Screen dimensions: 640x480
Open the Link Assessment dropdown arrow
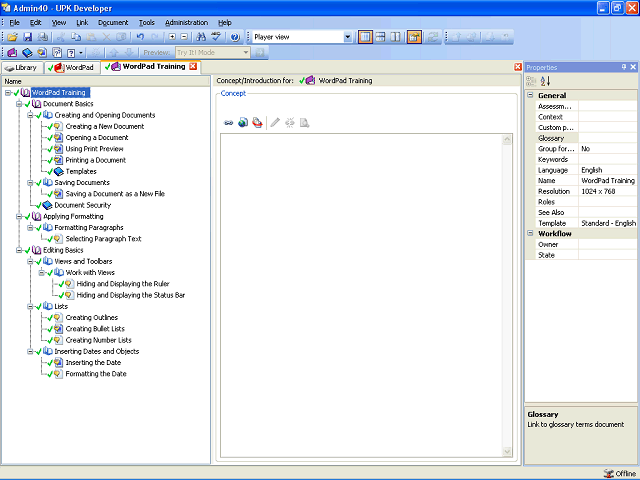point(81,53)
